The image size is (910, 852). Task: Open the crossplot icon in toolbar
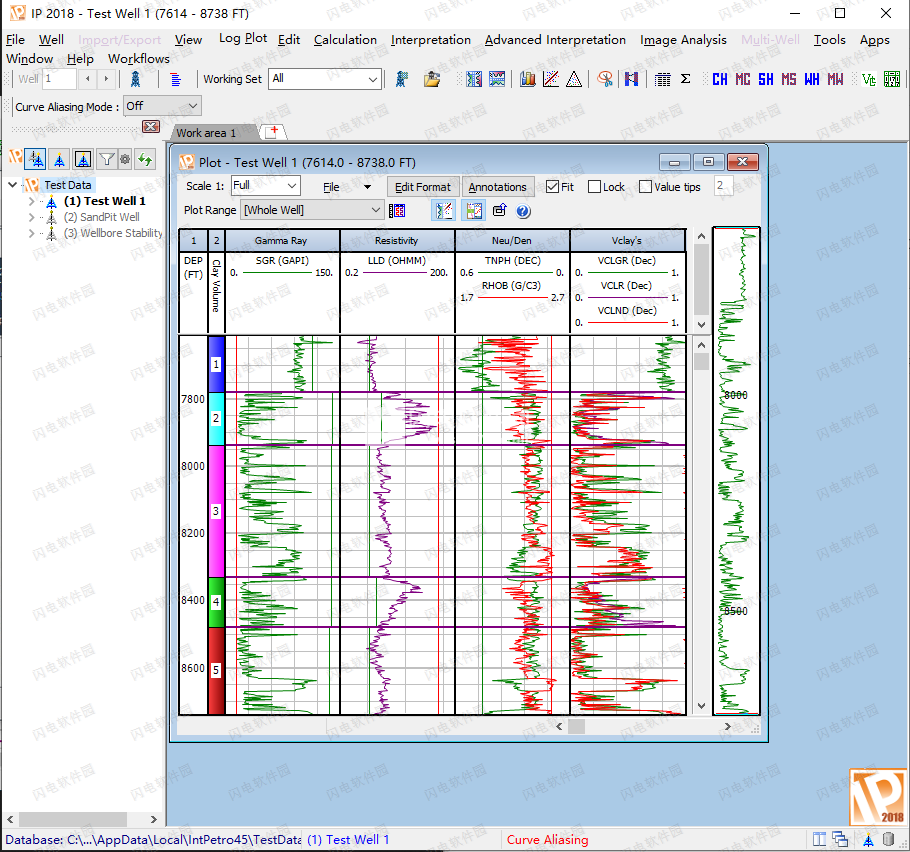tap(551, 79)
